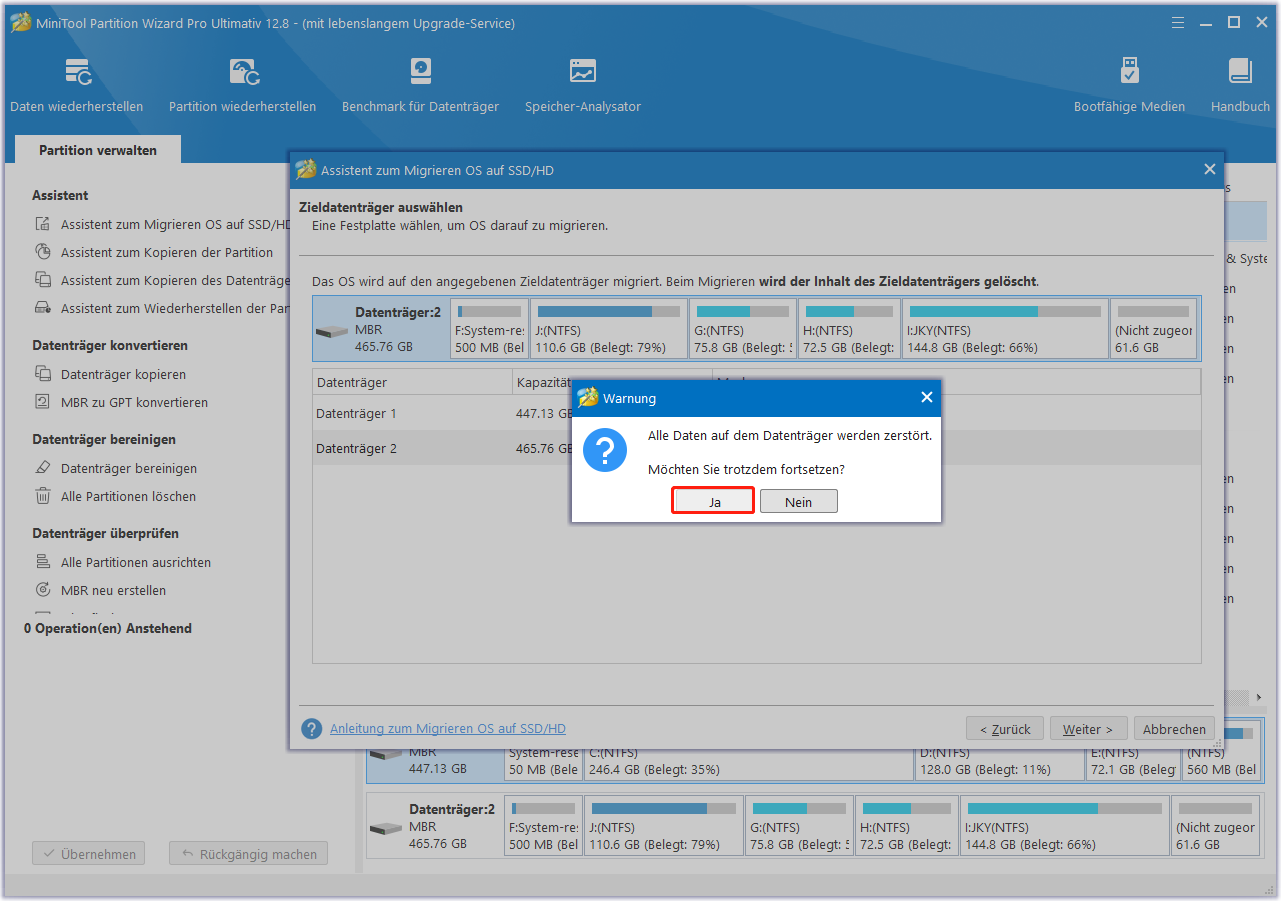Click the Datenträger column header
The width and height of the screenshot is (1281, 901).
[412, 382]
